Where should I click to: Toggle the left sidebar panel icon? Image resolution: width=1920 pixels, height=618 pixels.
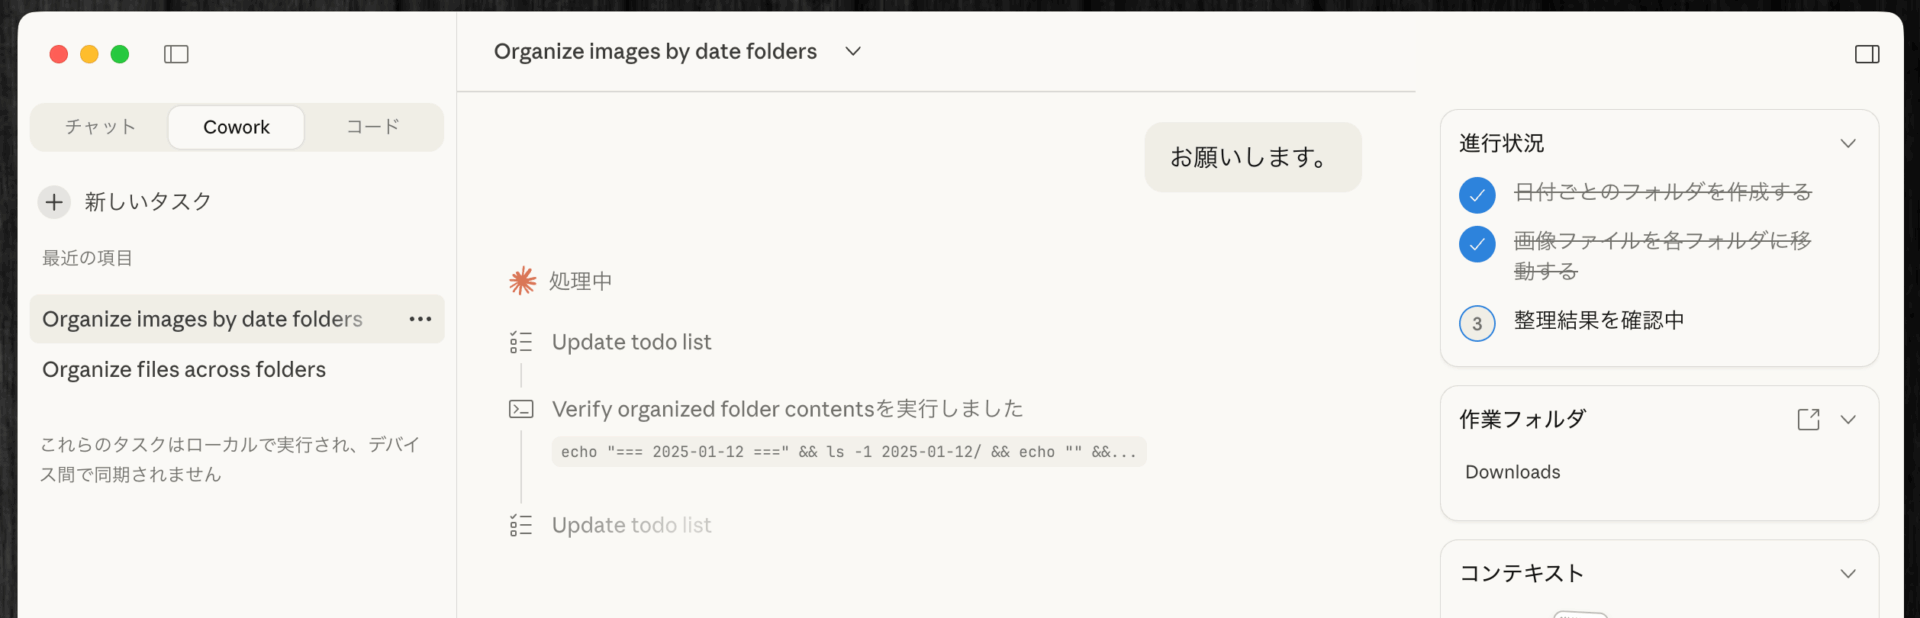coord(176,54)
